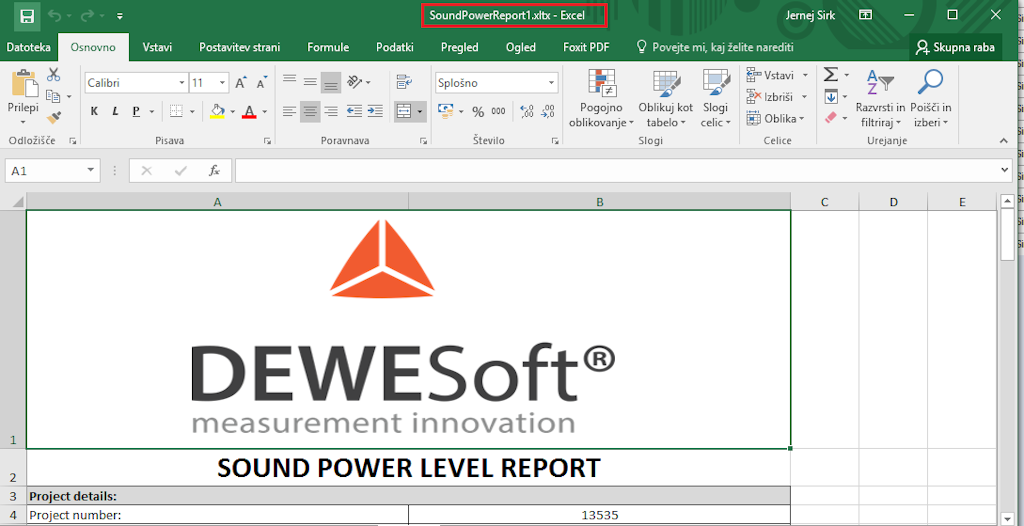Redo the action in Quick Access toolbar
Image resolution: width=1024 pixels, height=526 pixels.
[86, 16]
